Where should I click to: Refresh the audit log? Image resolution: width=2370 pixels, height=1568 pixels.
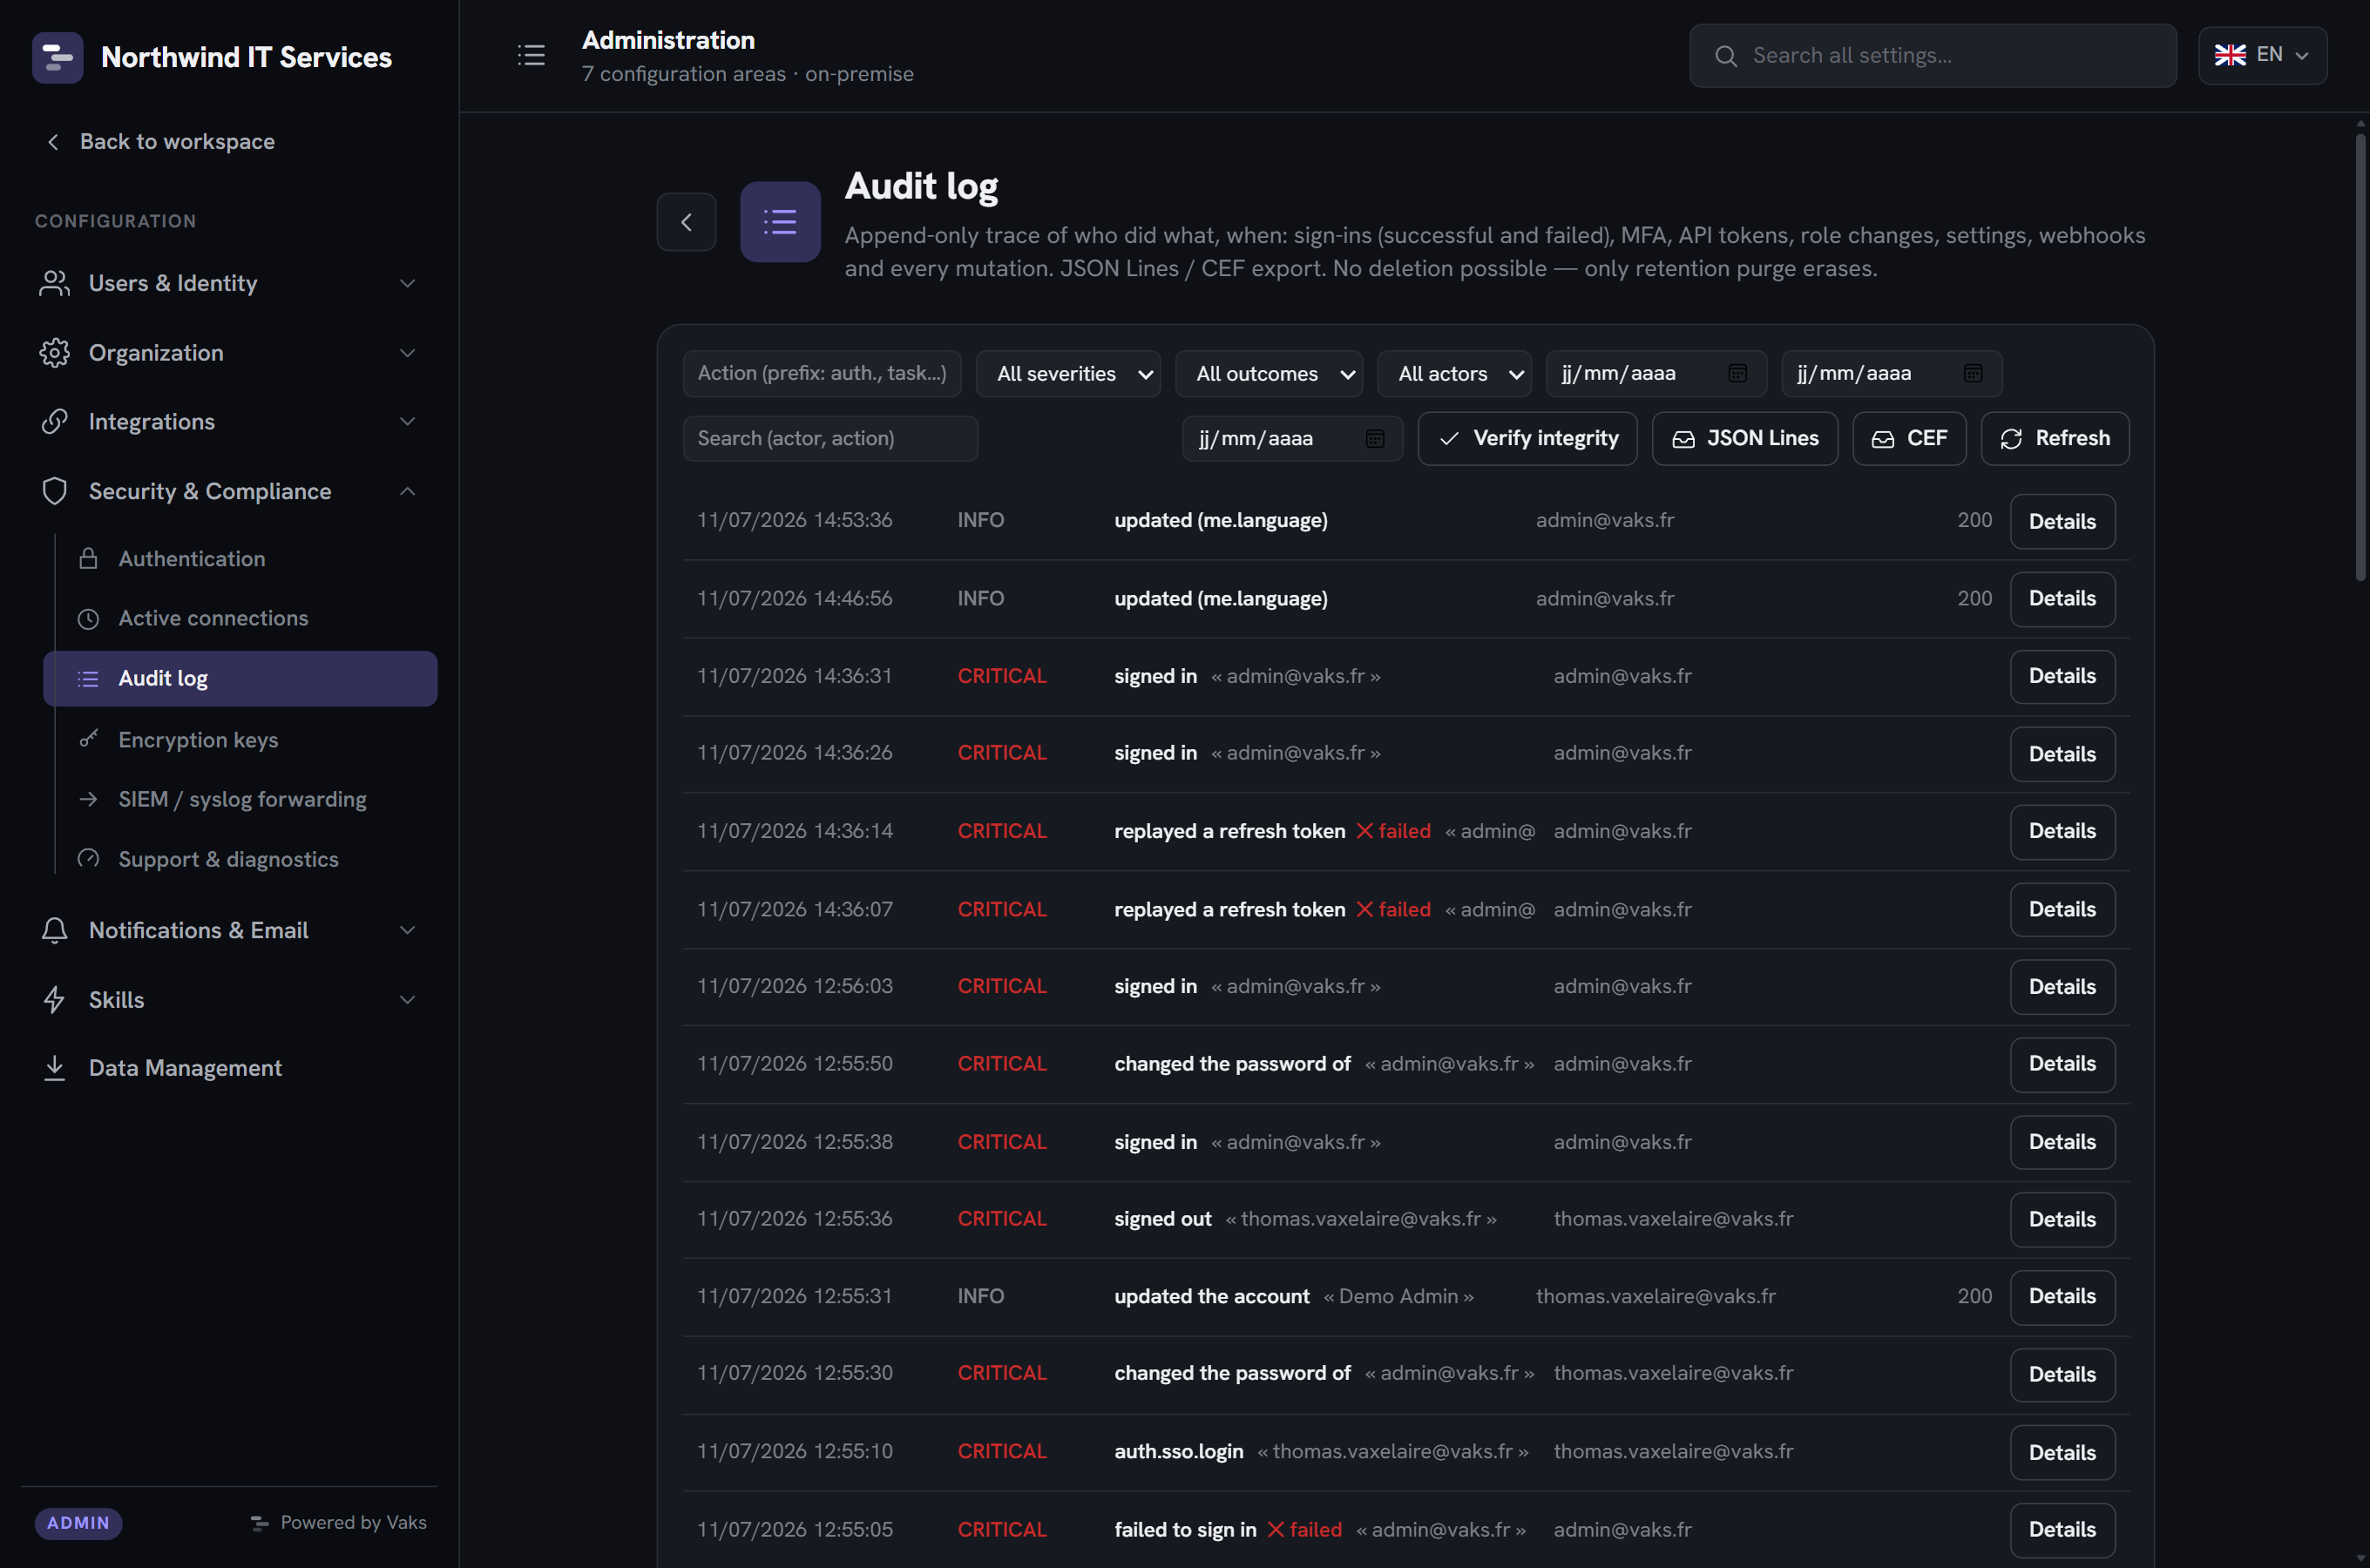[x=2055, y=439]
